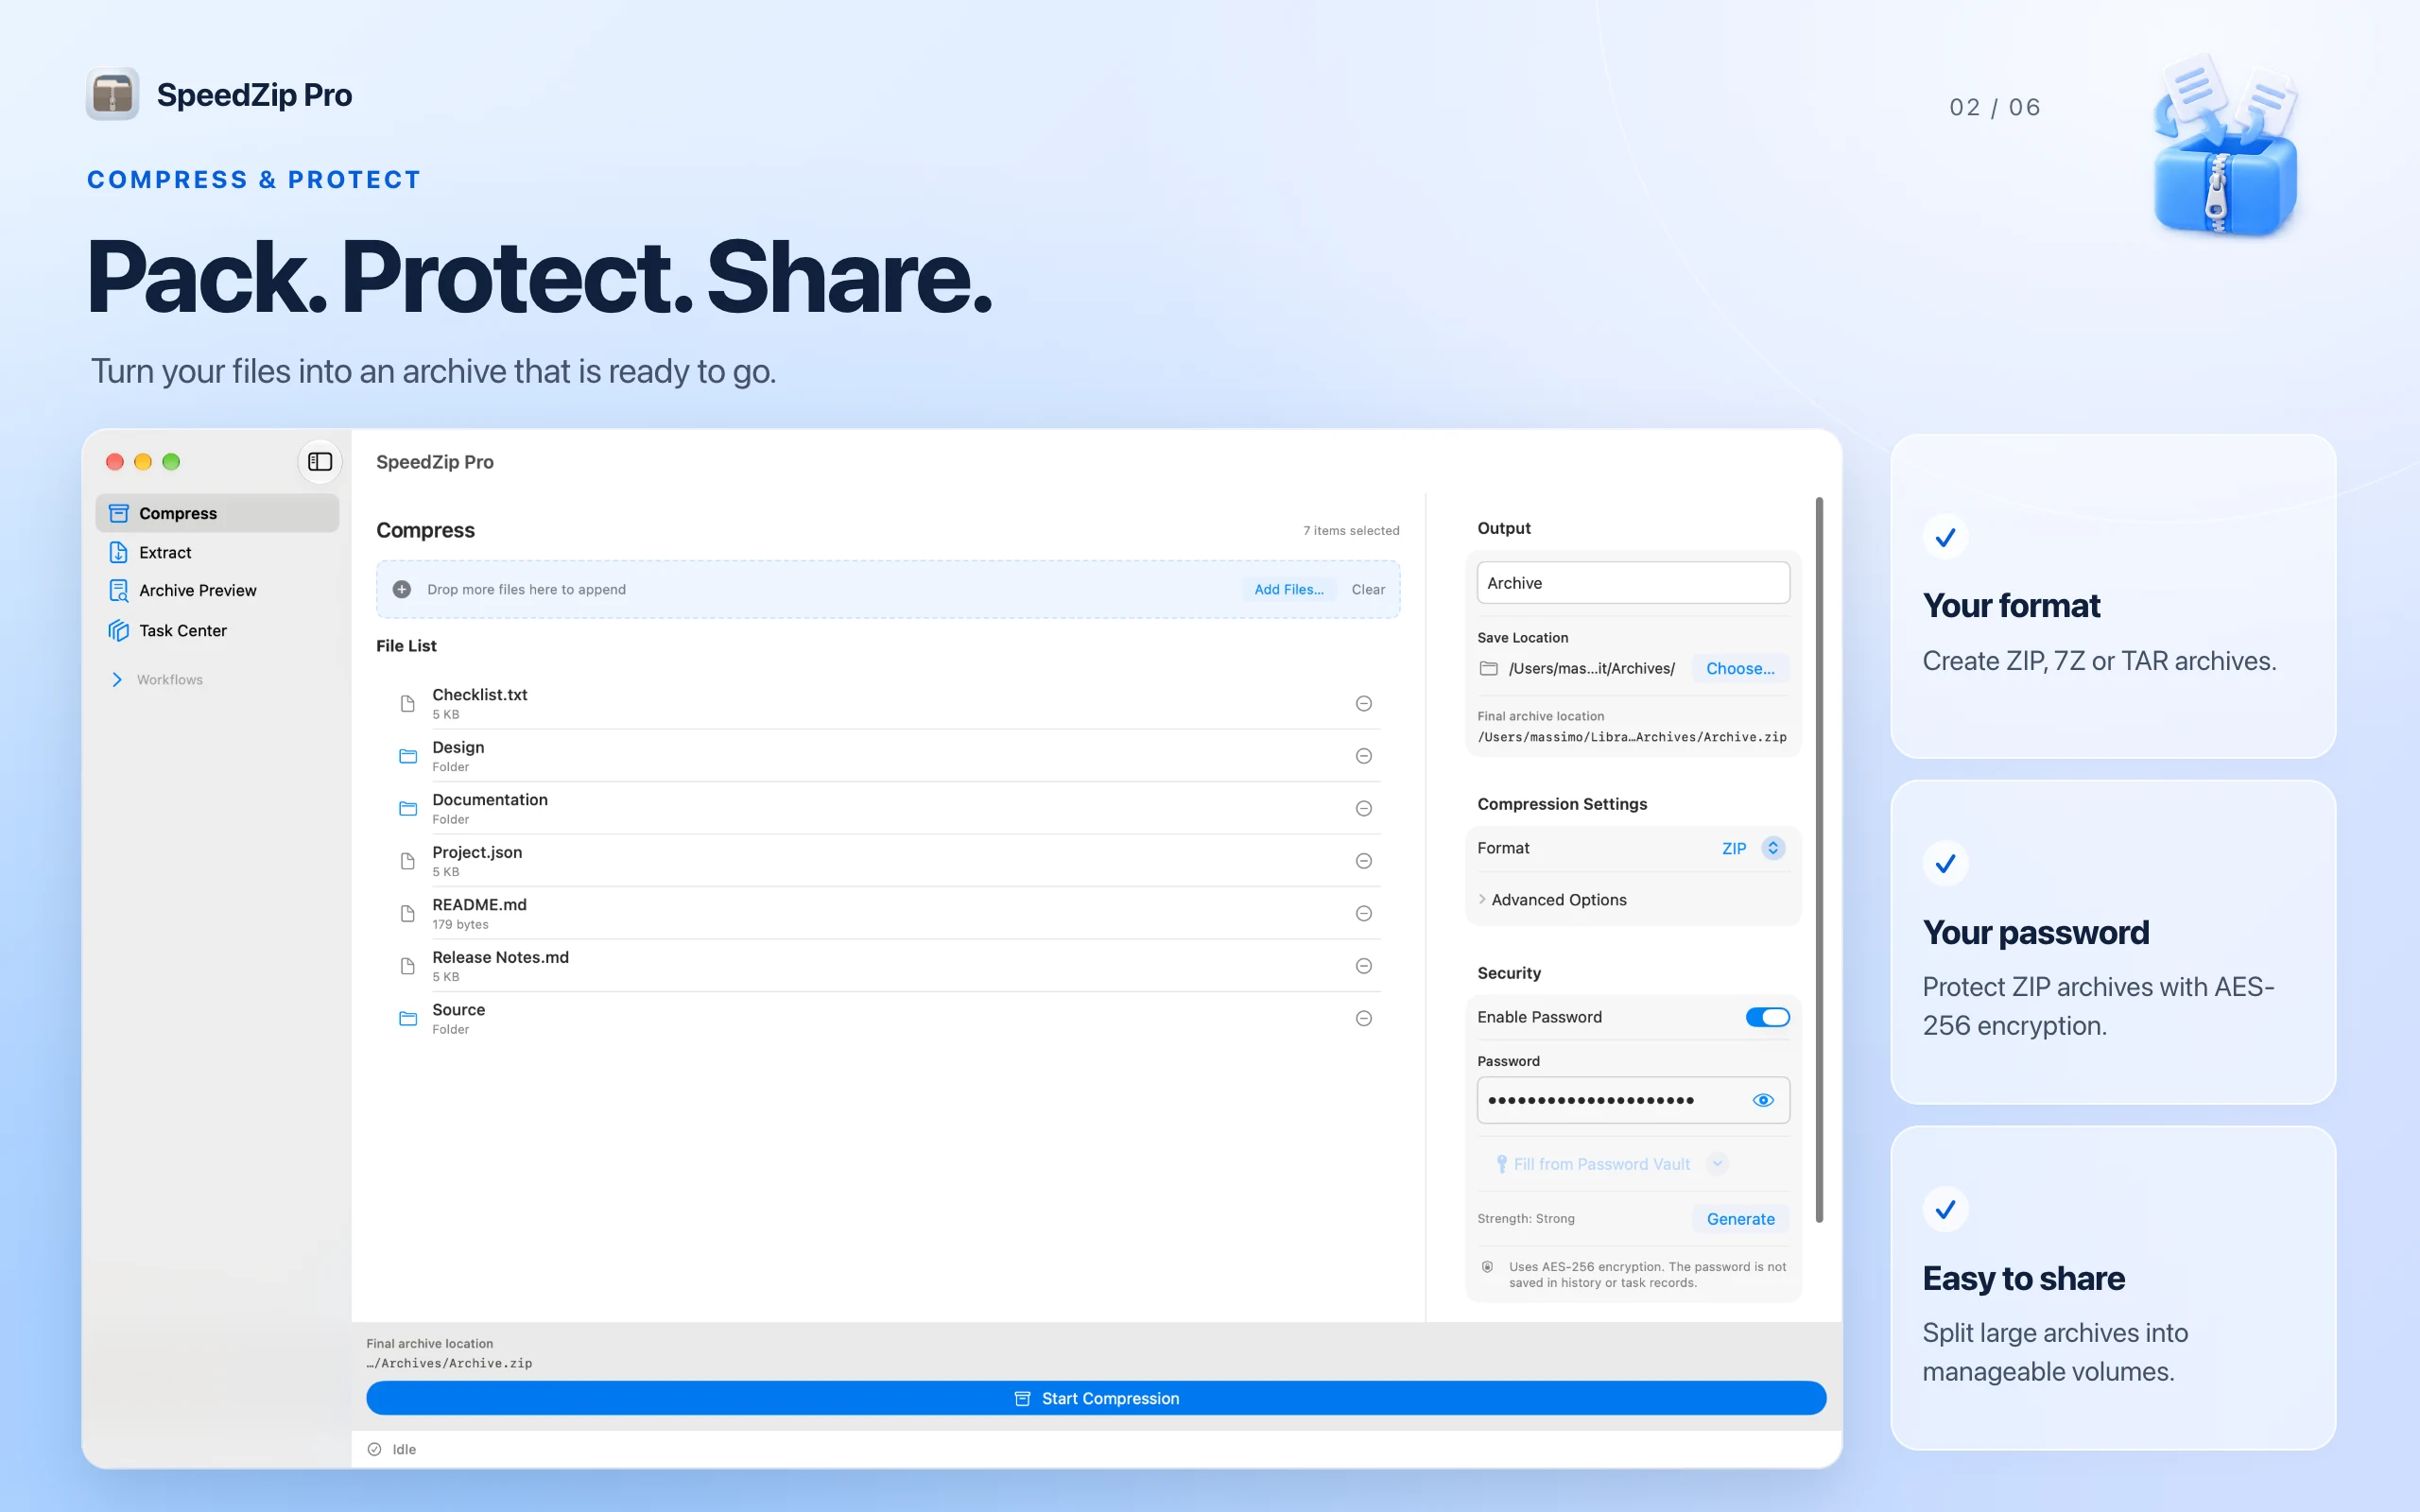Screen dimensions: 2420x1512
Task: Remove Checklist.txt from the list
Action: click(1363, 703)
